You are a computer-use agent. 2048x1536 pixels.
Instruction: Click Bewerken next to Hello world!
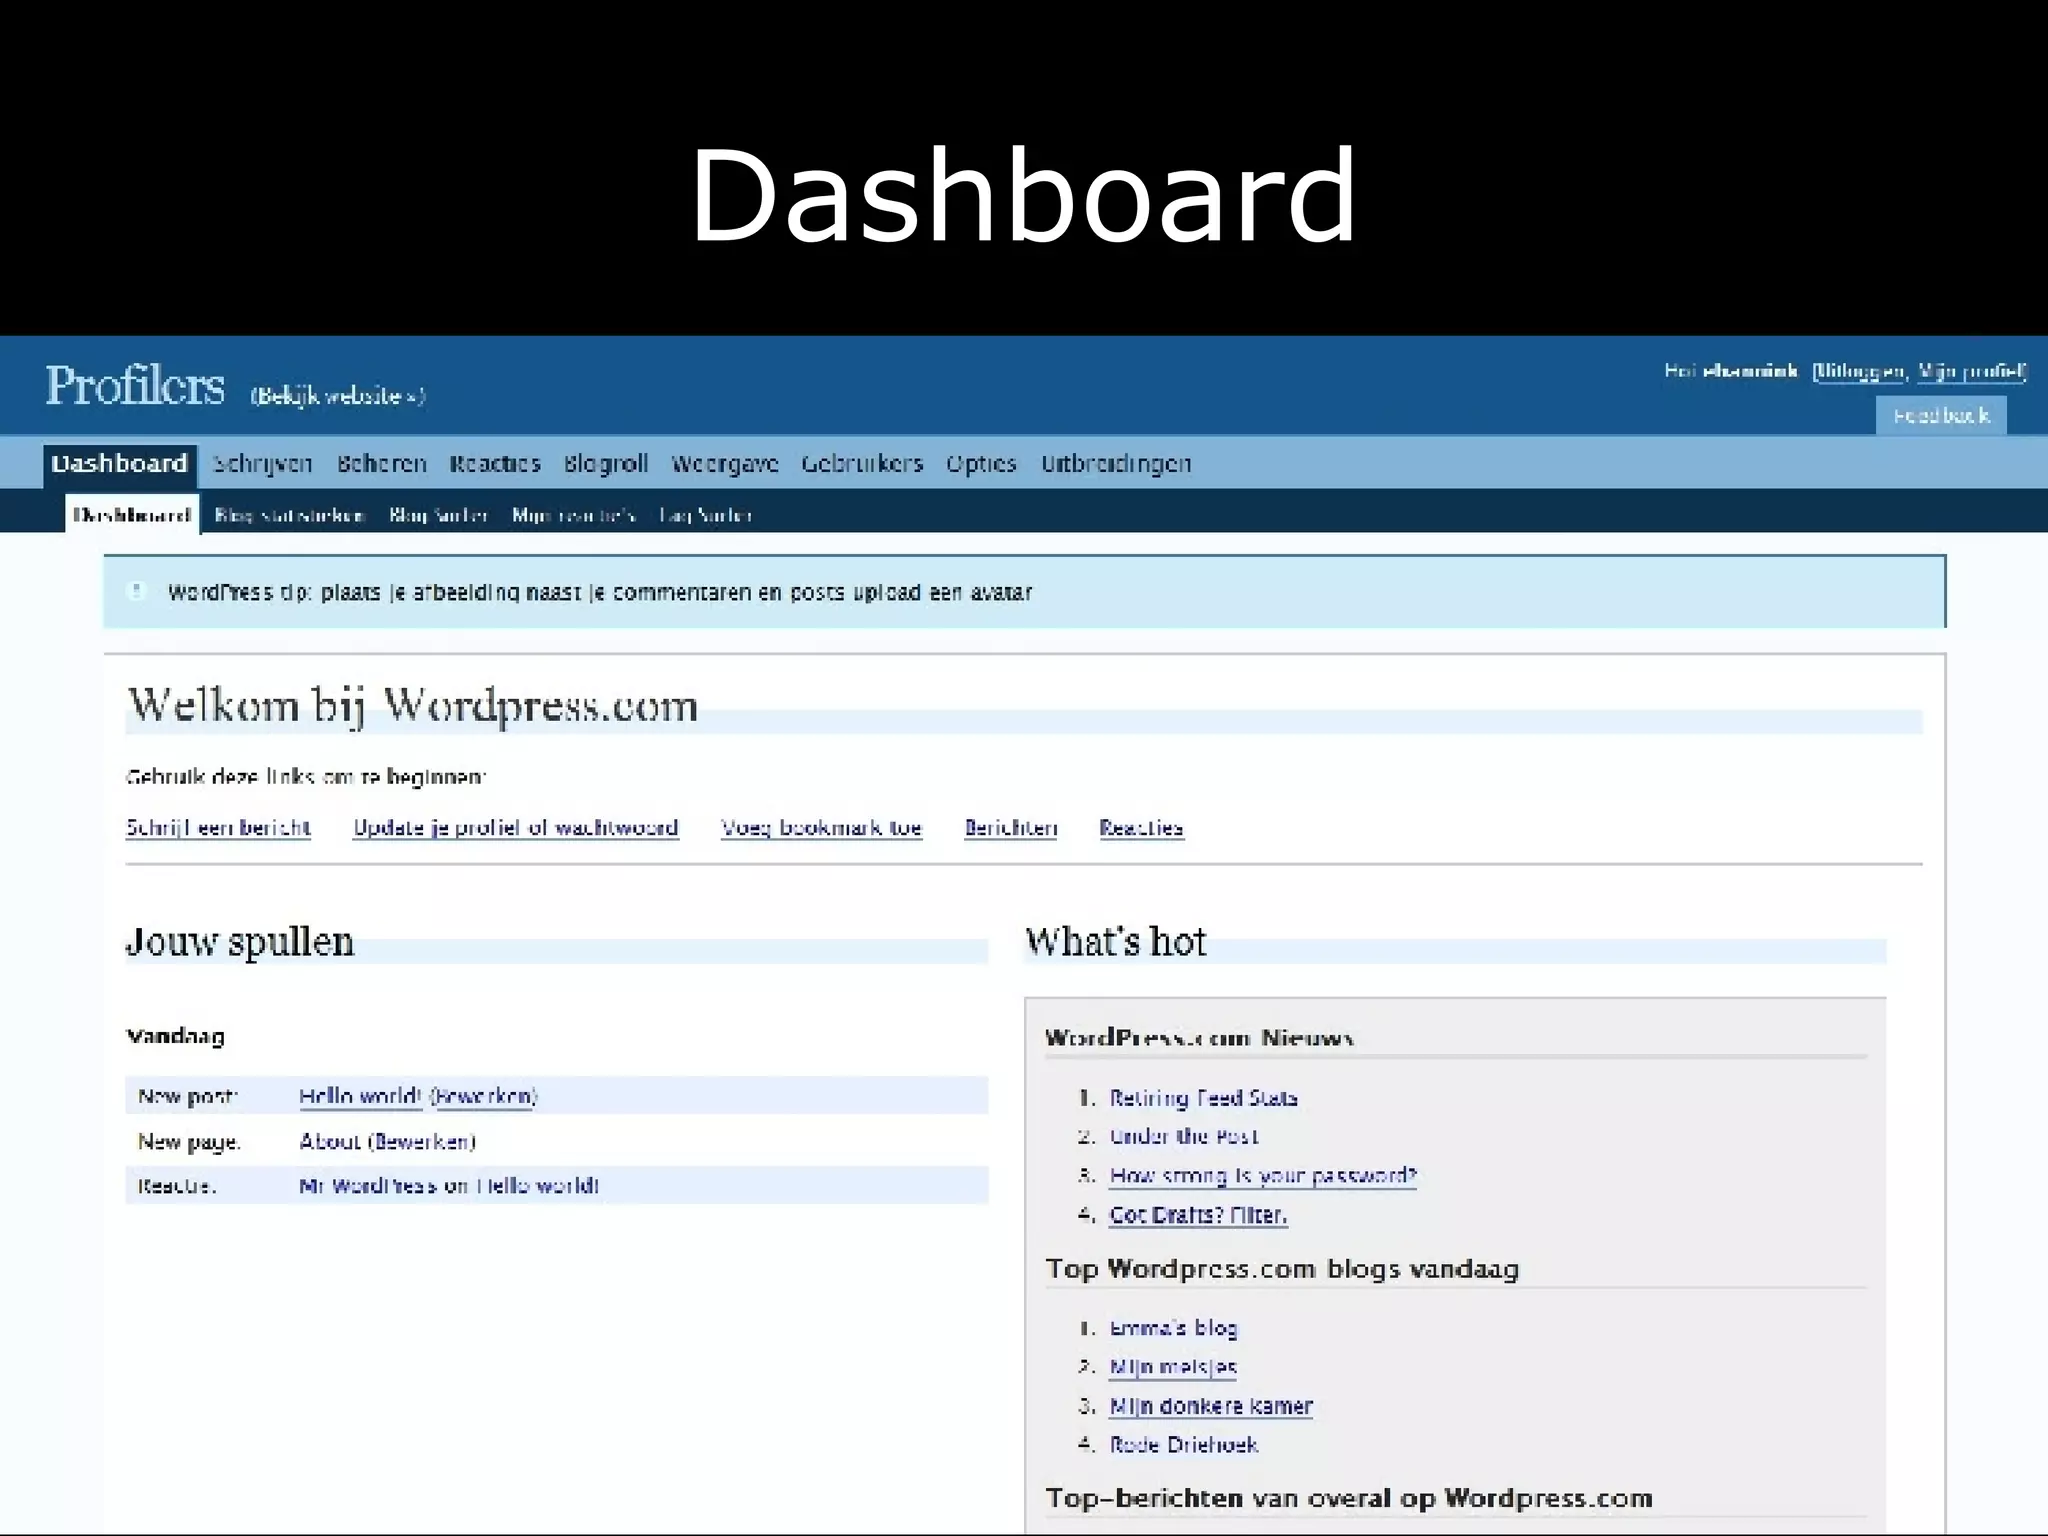tap(484, 1096)
